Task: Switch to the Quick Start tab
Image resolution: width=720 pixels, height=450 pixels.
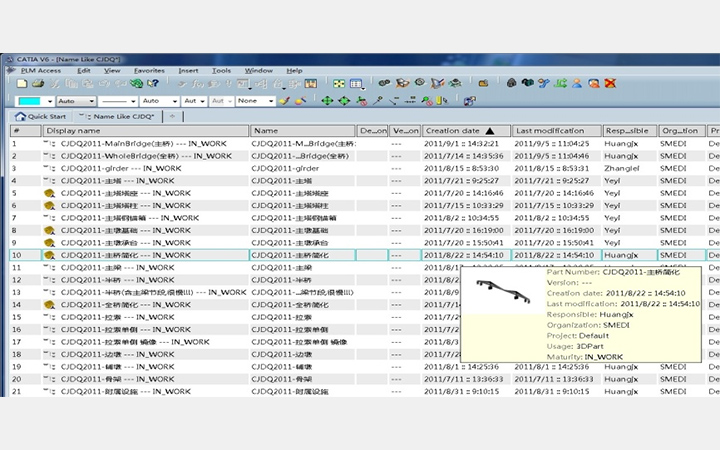Action: pyautogui.click(x=40, y=116)
